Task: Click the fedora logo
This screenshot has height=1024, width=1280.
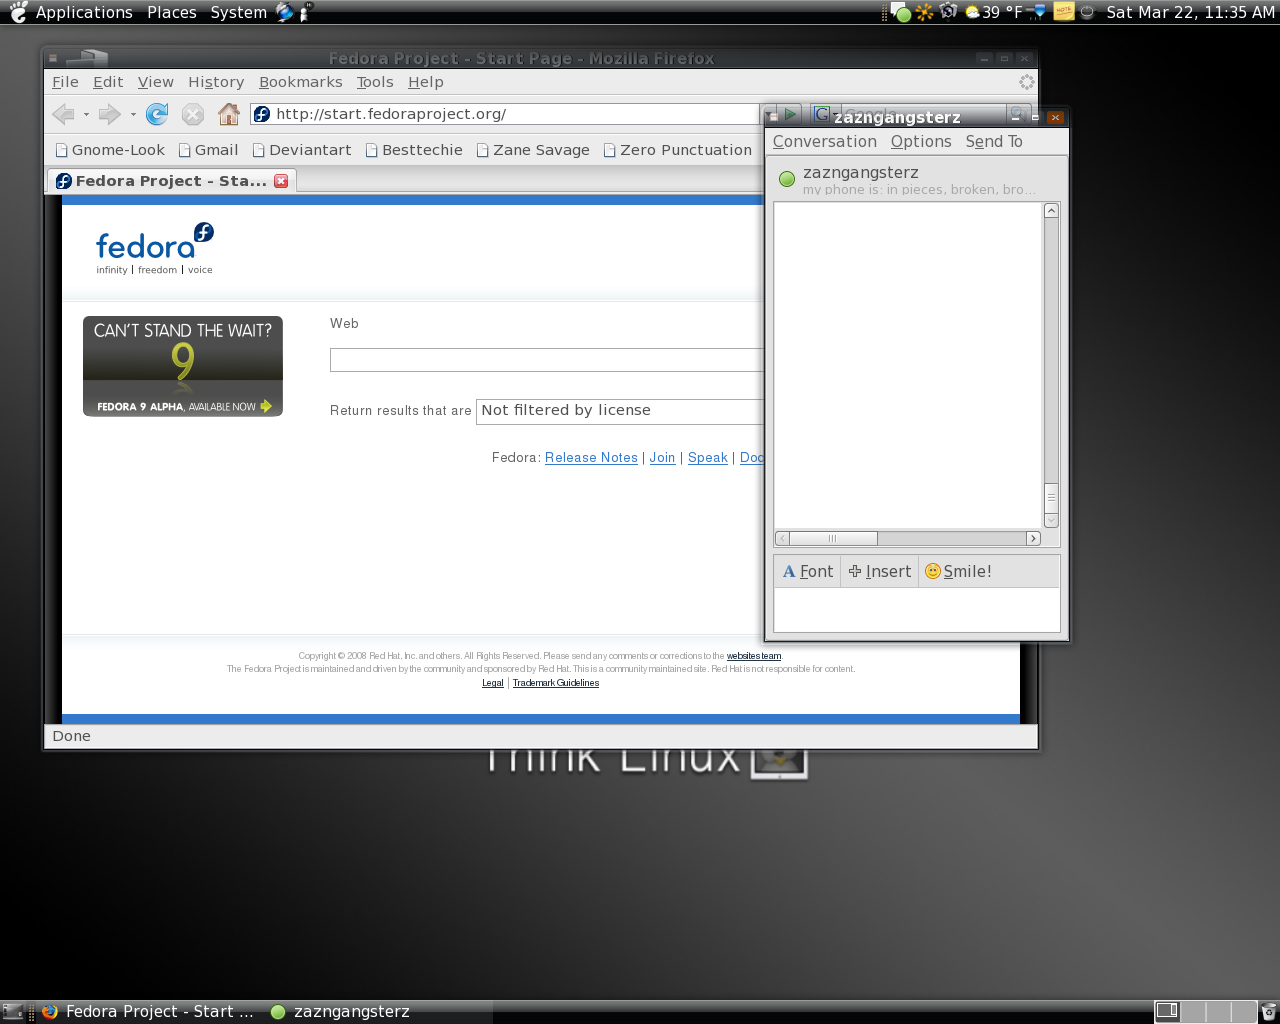Action: 155,248
